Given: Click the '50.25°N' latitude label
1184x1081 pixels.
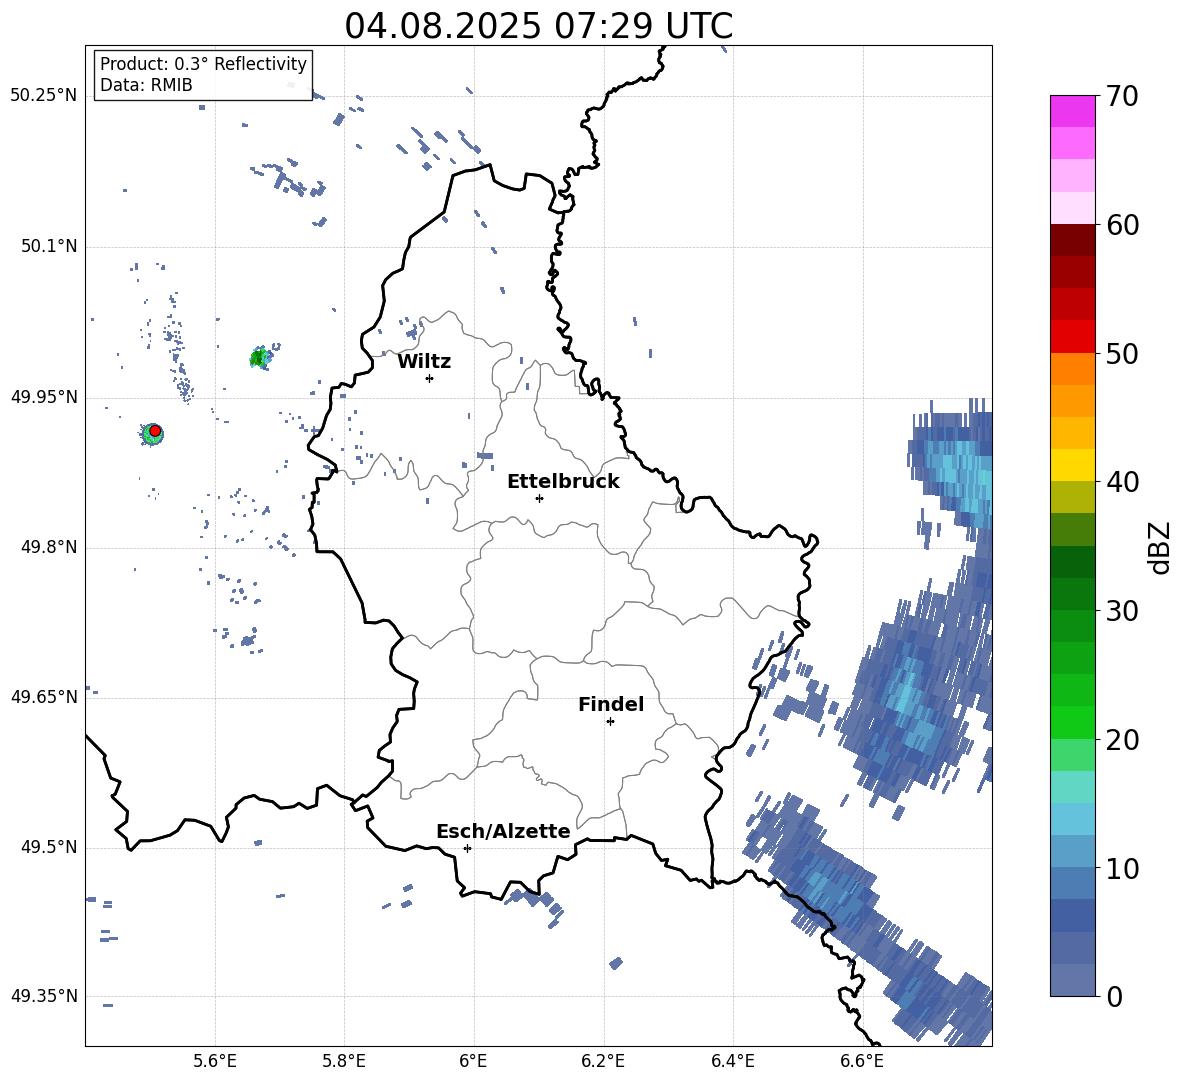Looking at the screenshot, I should pos(44,96).
